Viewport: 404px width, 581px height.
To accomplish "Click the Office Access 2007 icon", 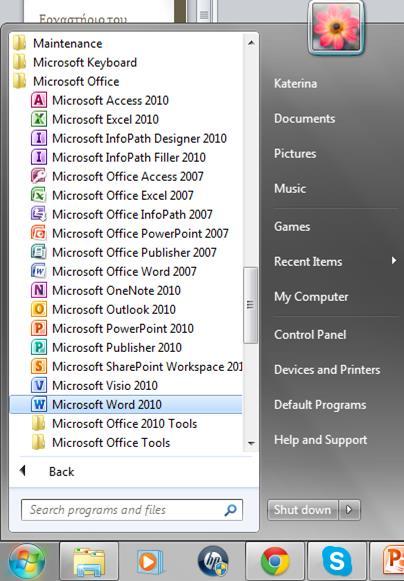I will coord(39,176).
